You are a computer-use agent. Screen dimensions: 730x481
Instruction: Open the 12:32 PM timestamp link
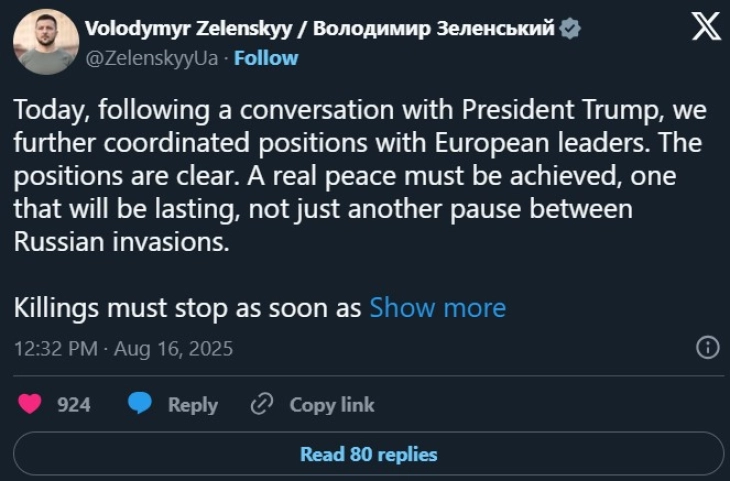(x=56, y=349)
